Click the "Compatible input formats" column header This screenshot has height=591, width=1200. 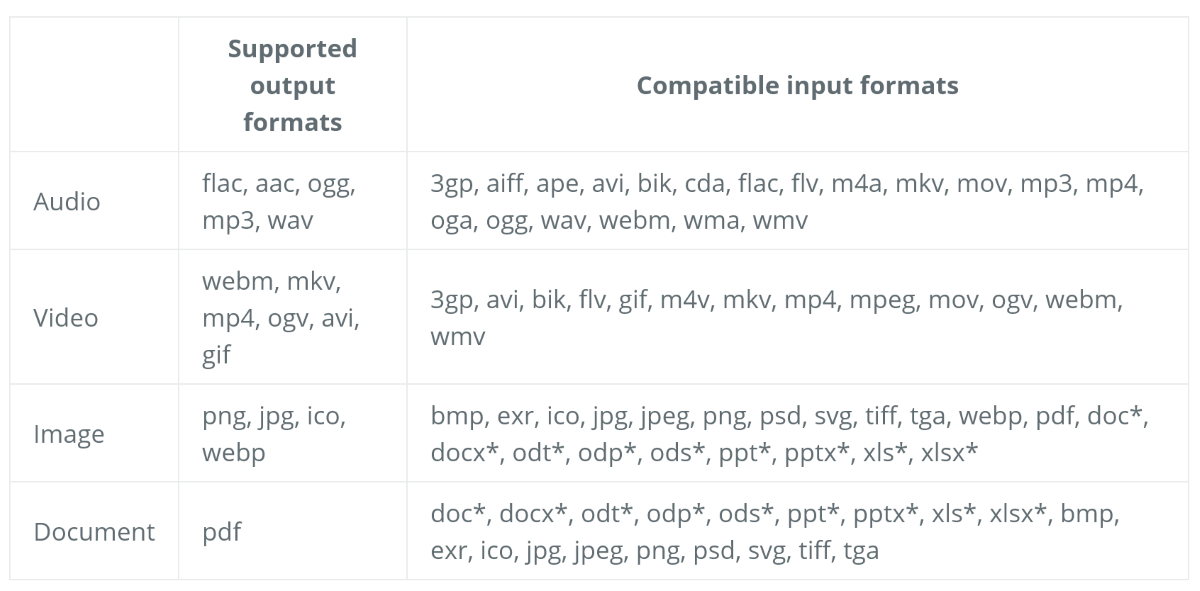pos(797,85)
